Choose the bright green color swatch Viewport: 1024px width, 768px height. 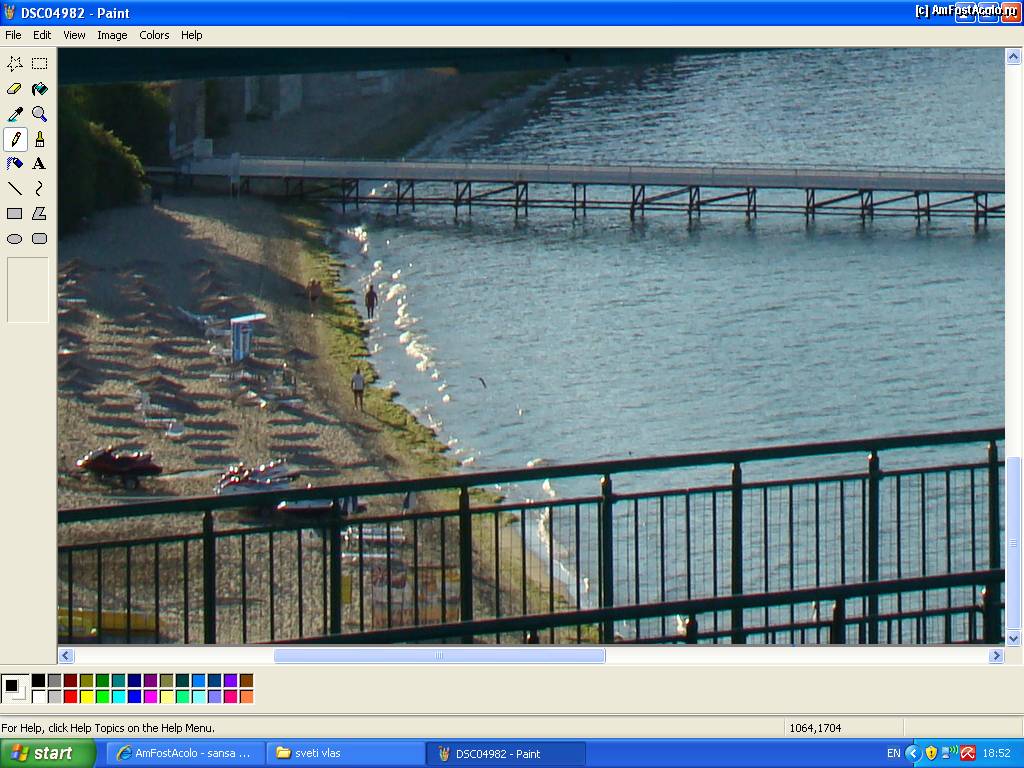(103, 697)
